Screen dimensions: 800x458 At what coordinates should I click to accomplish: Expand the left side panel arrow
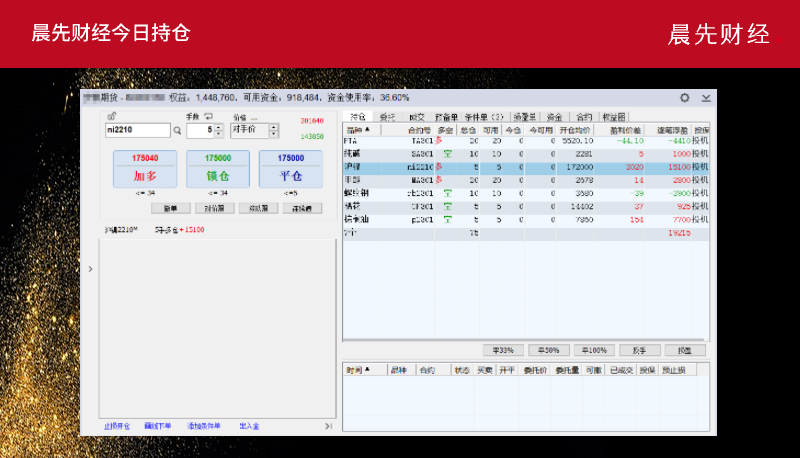(x=91, y=268)
